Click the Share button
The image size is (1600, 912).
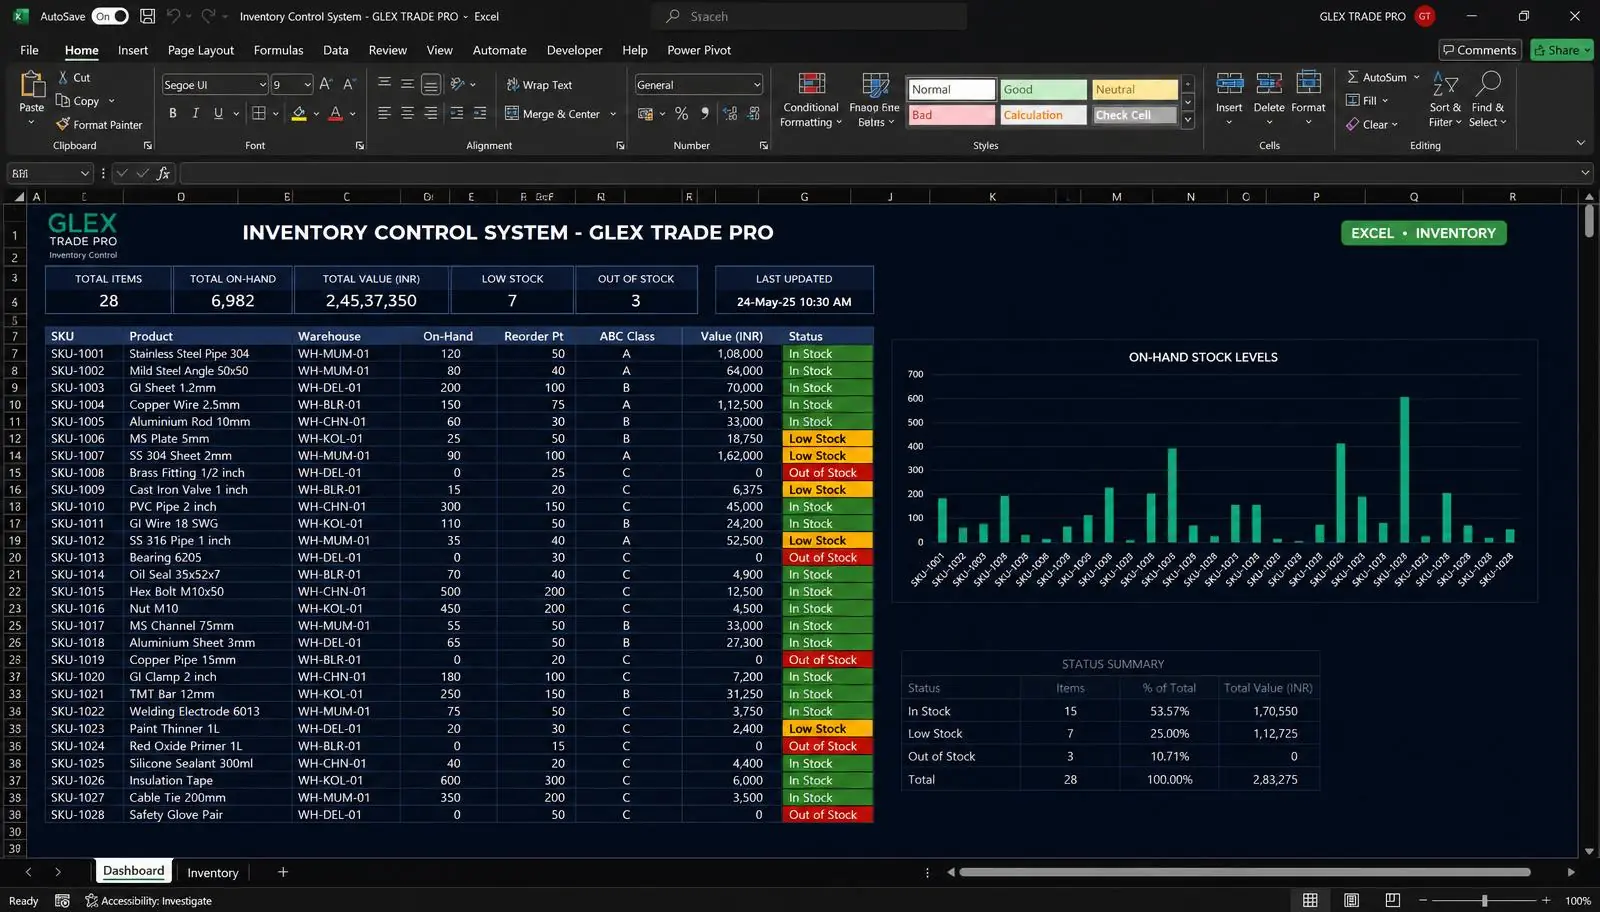(x=1562, y=50)
